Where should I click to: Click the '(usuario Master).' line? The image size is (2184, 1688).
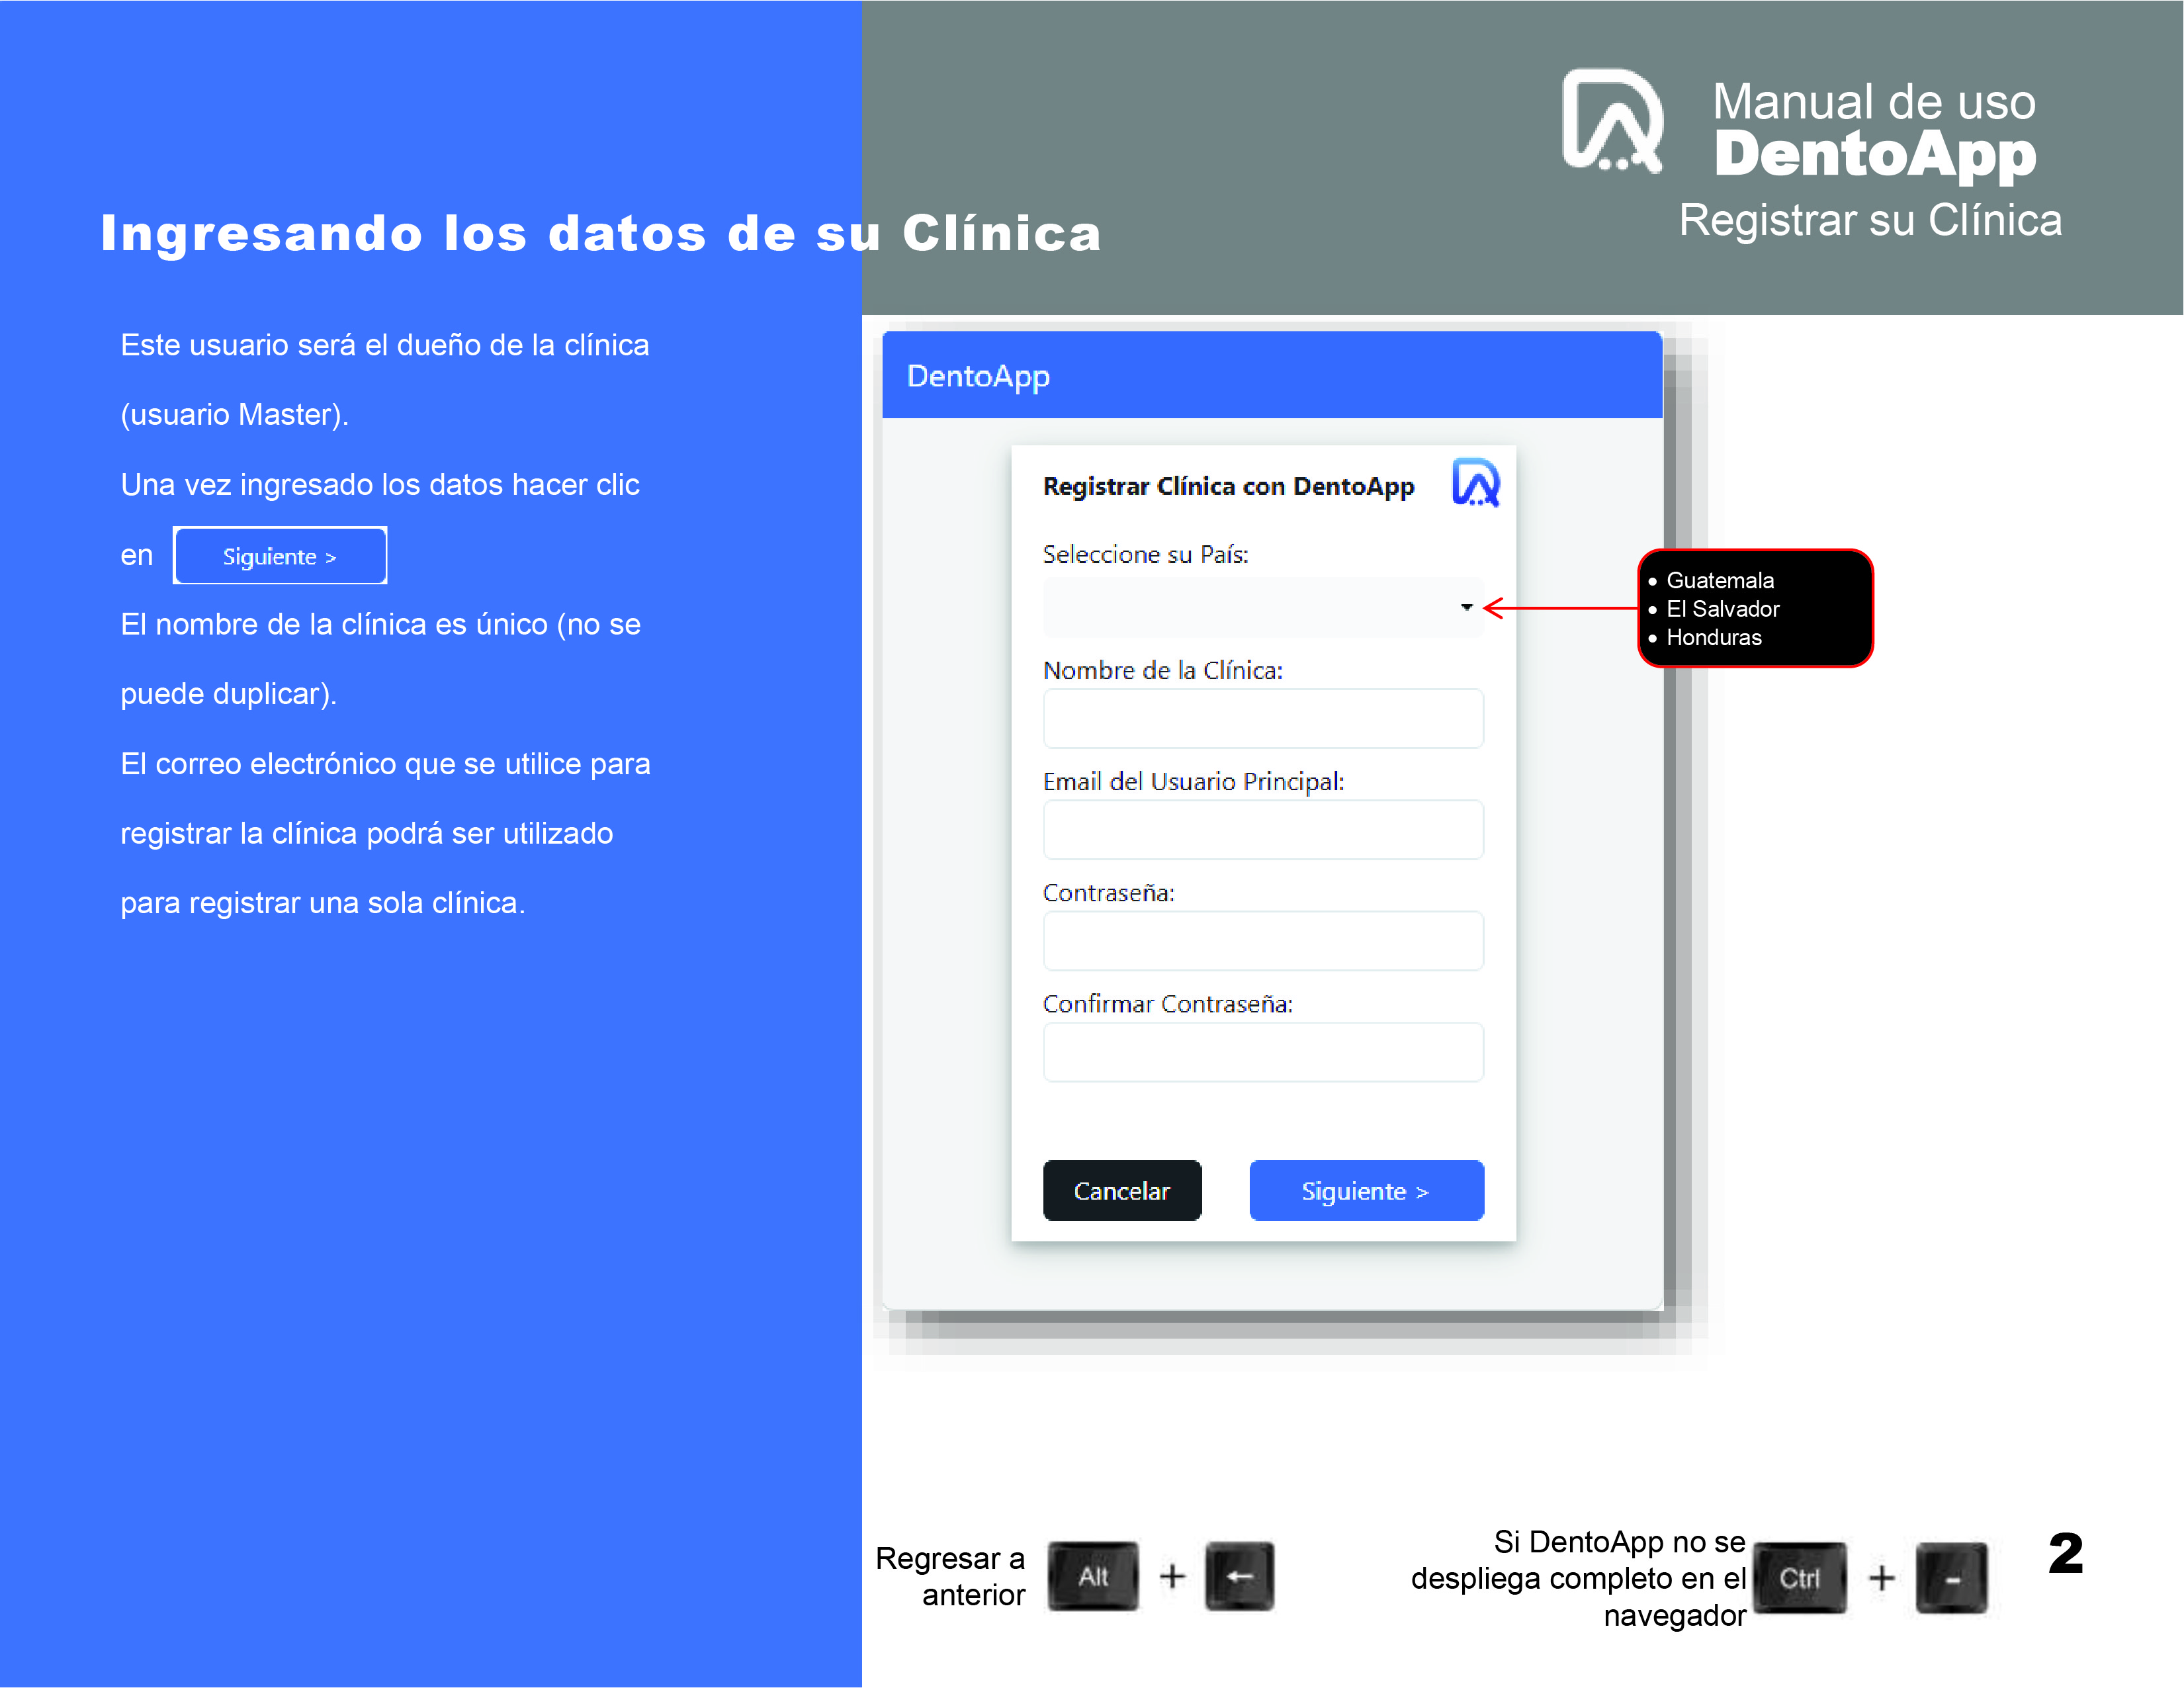point(235,414)
